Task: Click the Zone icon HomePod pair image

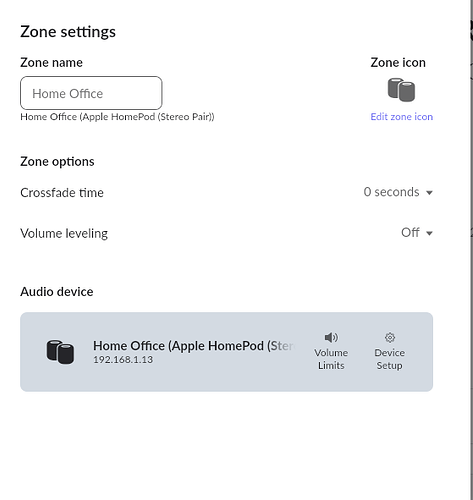Action: tap(401, 90)
